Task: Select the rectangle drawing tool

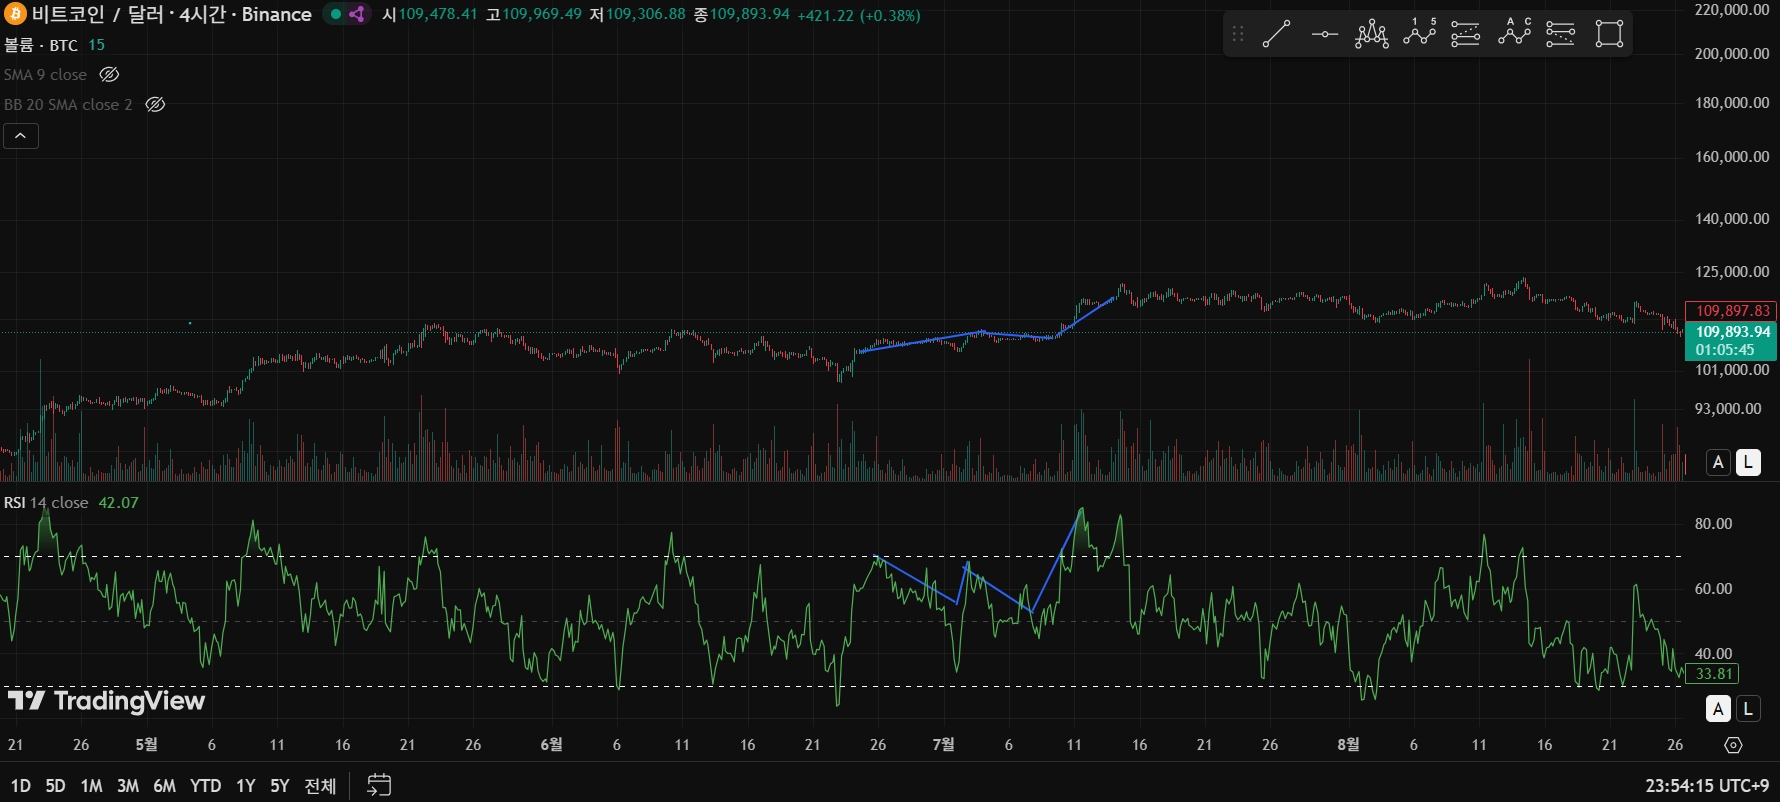Action: pos(1609,34)
